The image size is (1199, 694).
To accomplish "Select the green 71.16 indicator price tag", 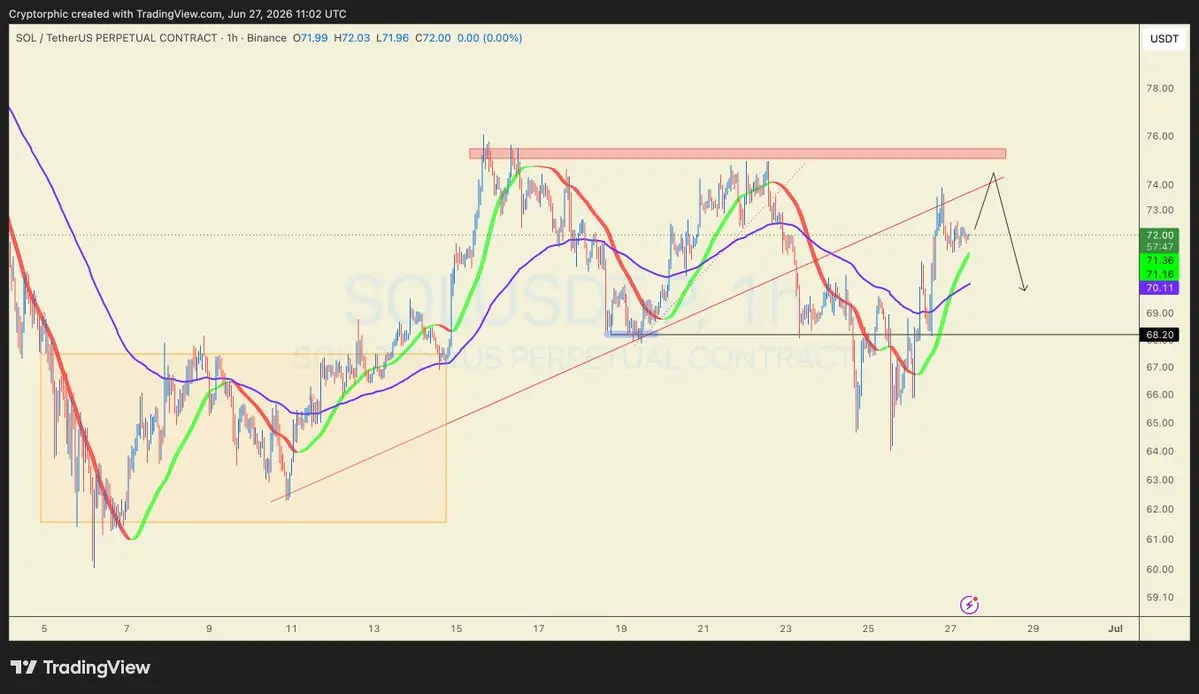I will click(1159, 274).
